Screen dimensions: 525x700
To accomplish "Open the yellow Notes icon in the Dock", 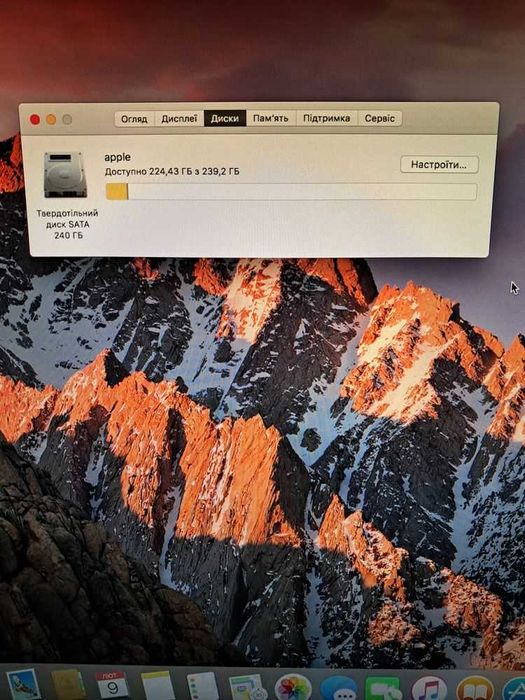I will pos(158,687).
